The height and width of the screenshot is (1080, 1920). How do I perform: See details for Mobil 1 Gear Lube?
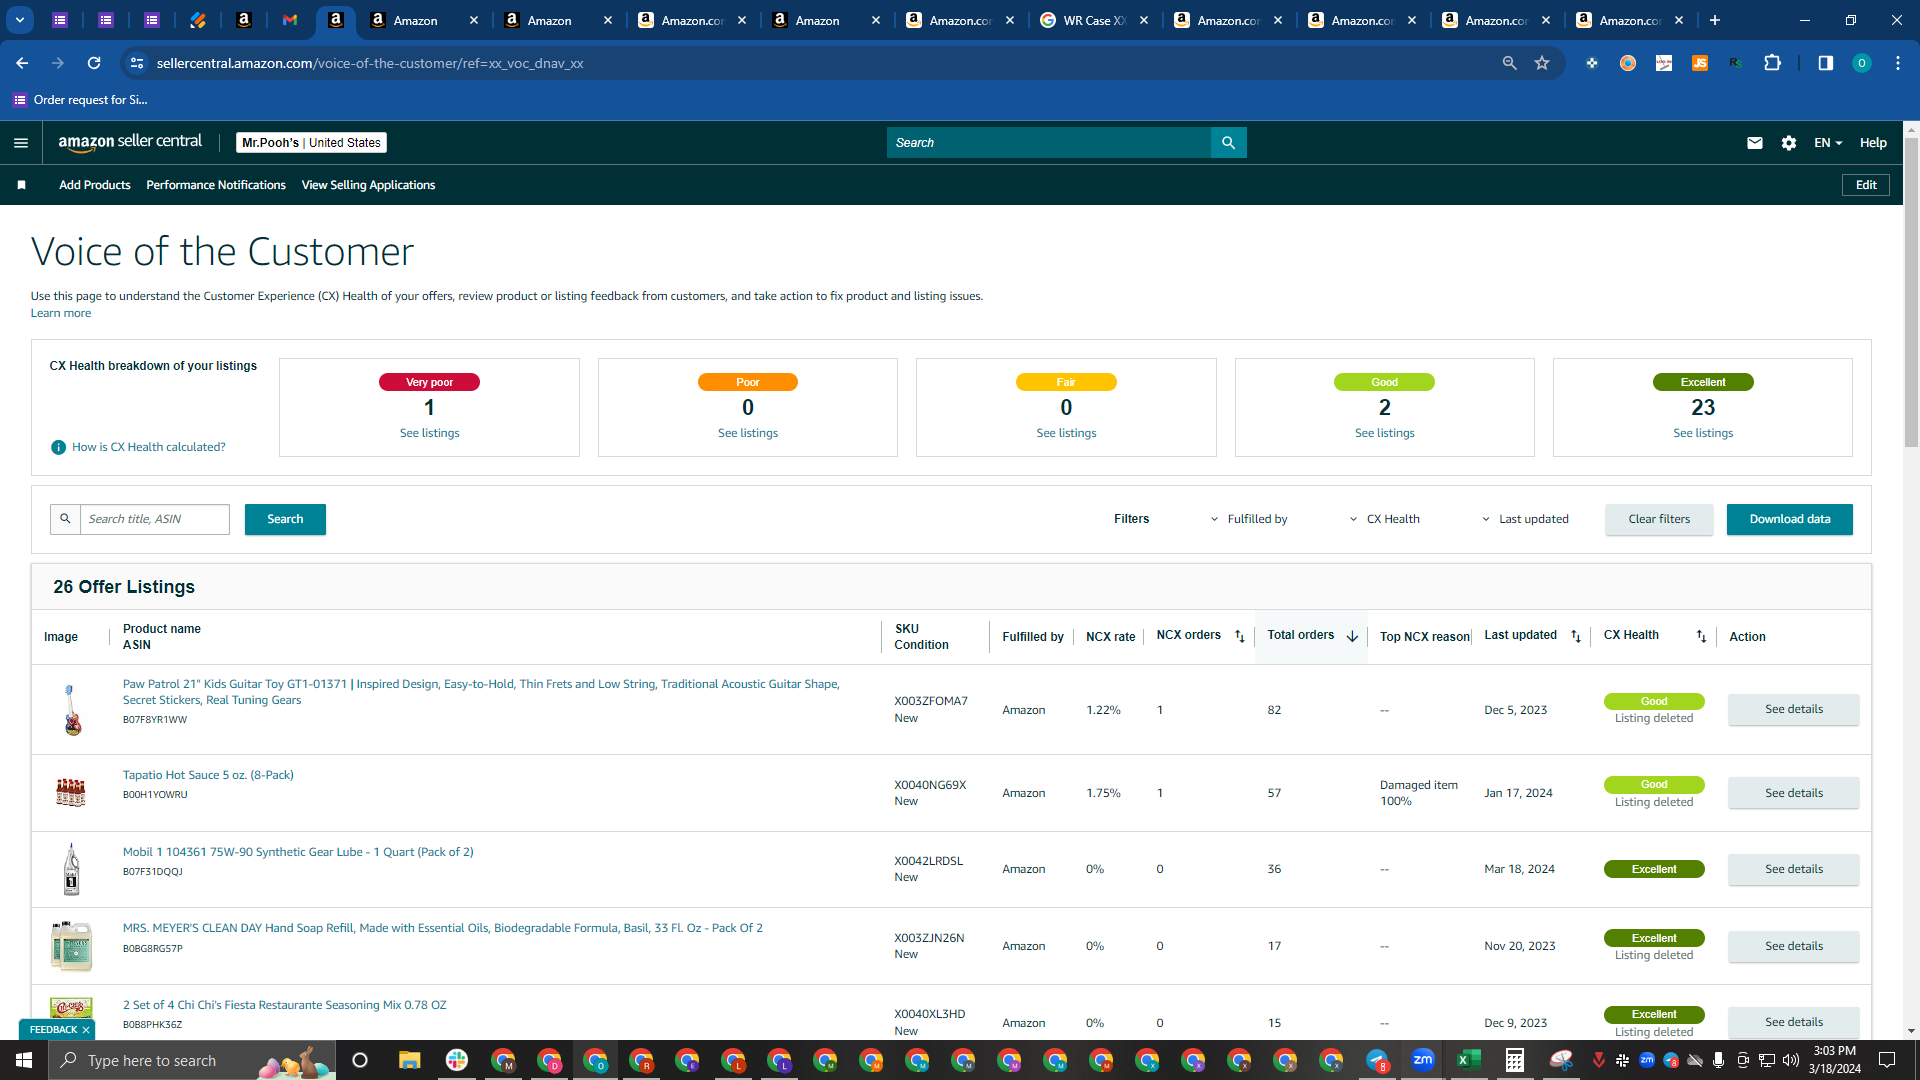coord(1794,869)
